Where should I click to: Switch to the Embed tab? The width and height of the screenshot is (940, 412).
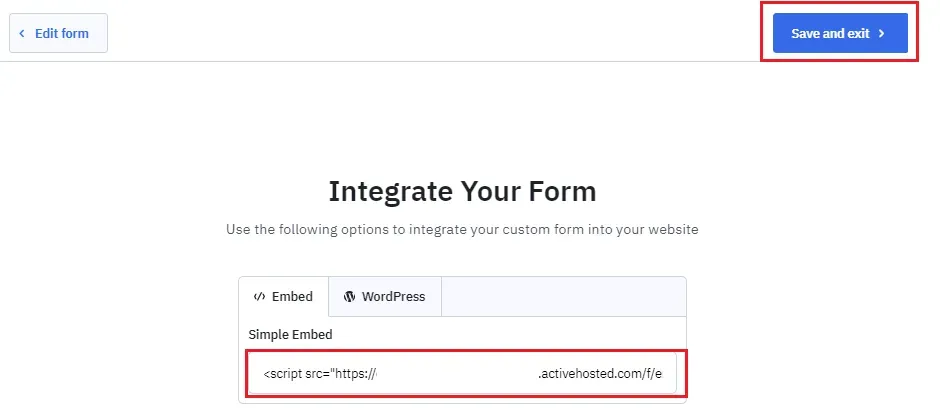[284, 296]
